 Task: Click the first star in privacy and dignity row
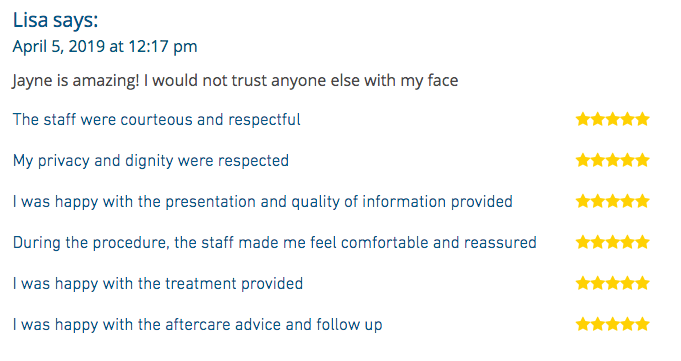[x=583, y=160]
